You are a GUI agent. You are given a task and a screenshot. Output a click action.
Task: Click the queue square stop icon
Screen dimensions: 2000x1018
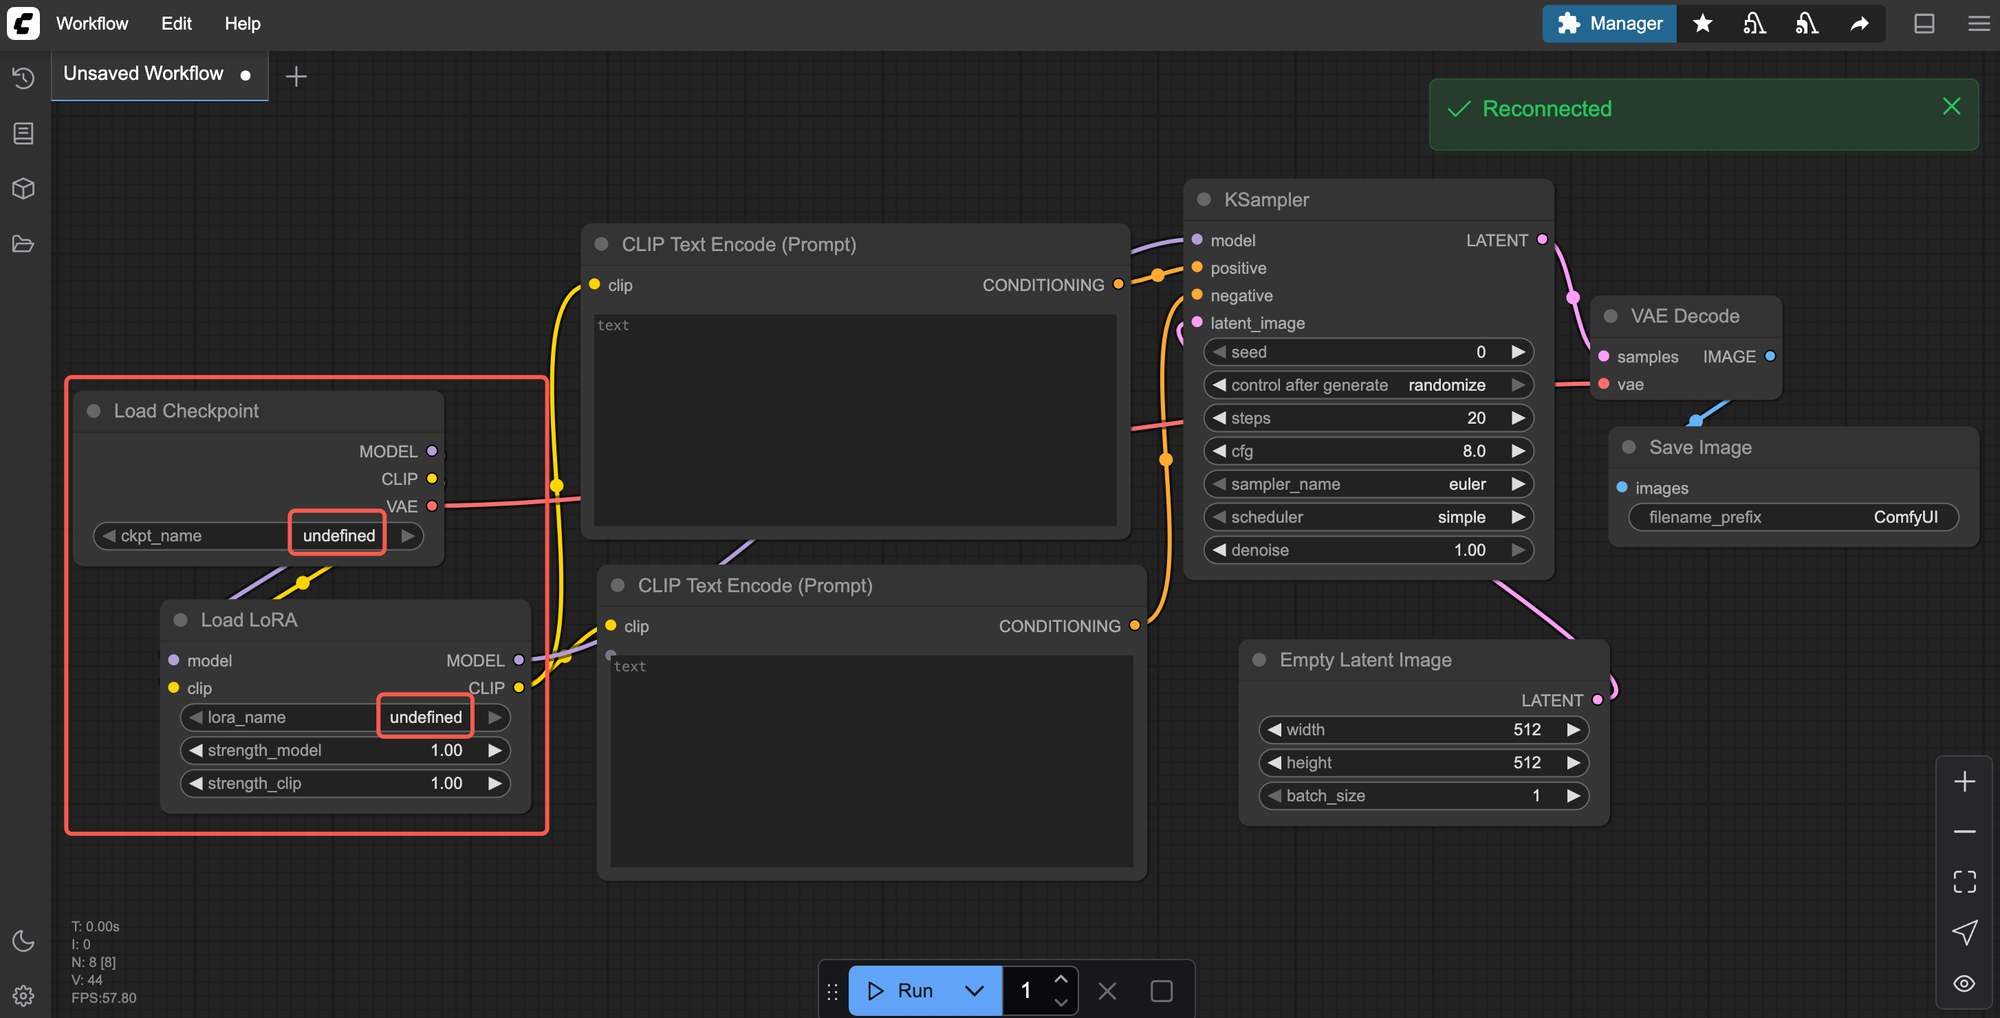pos(1161,991)
